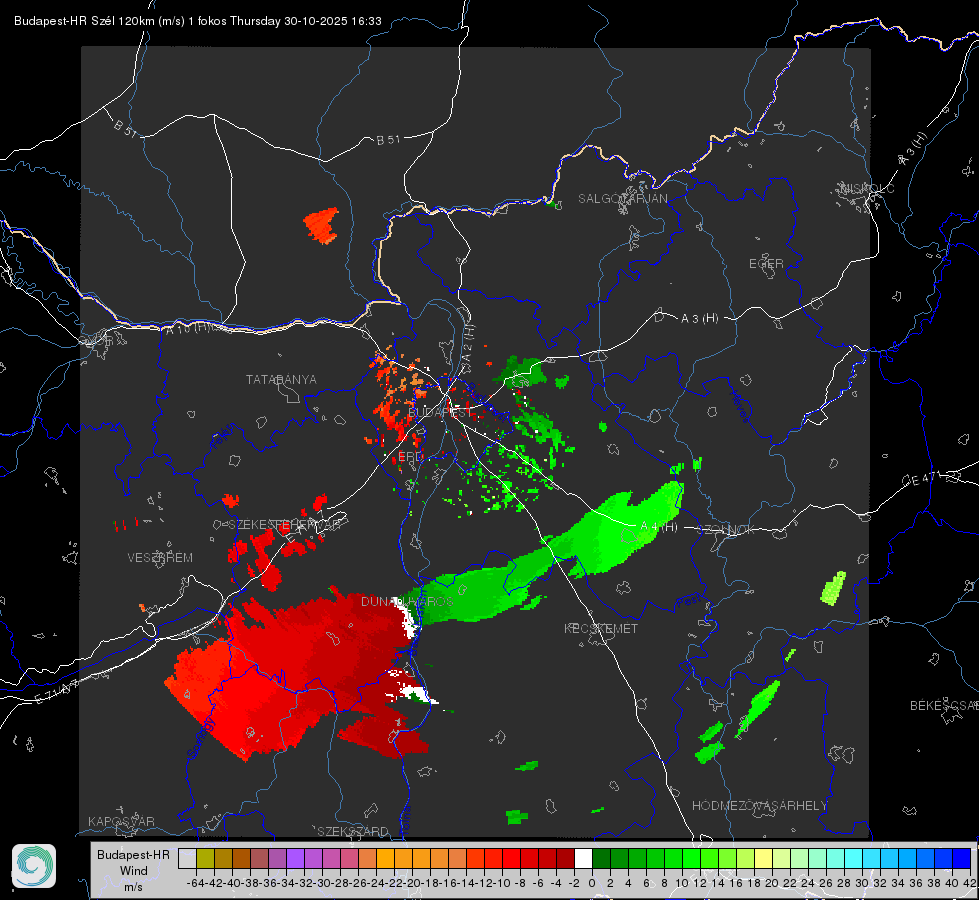Image resolution: width=979 pixels, height=900 pixels.
Task: Select the grey swatch left of -64
Action: click(187, 858)
